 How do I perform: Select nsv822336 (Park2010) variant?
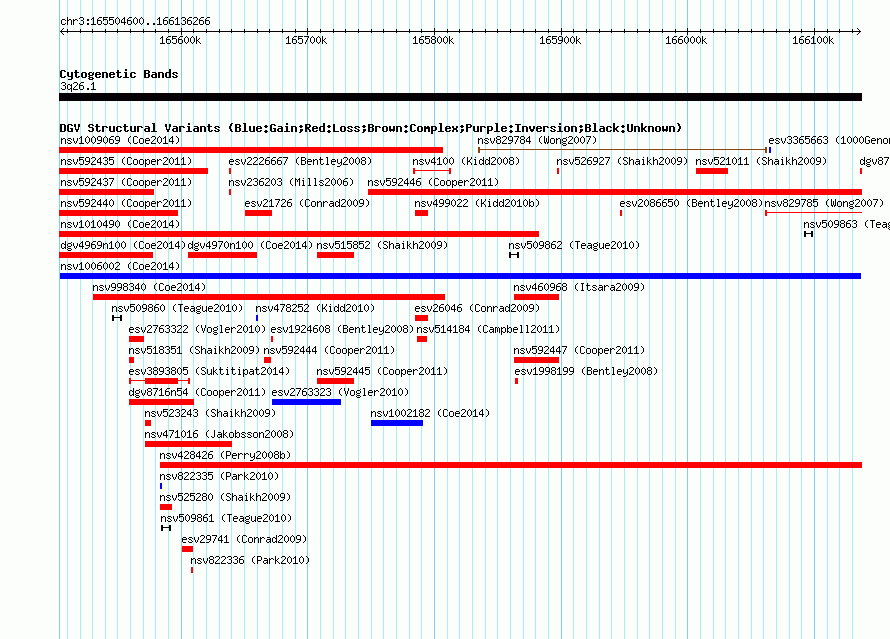250,560
